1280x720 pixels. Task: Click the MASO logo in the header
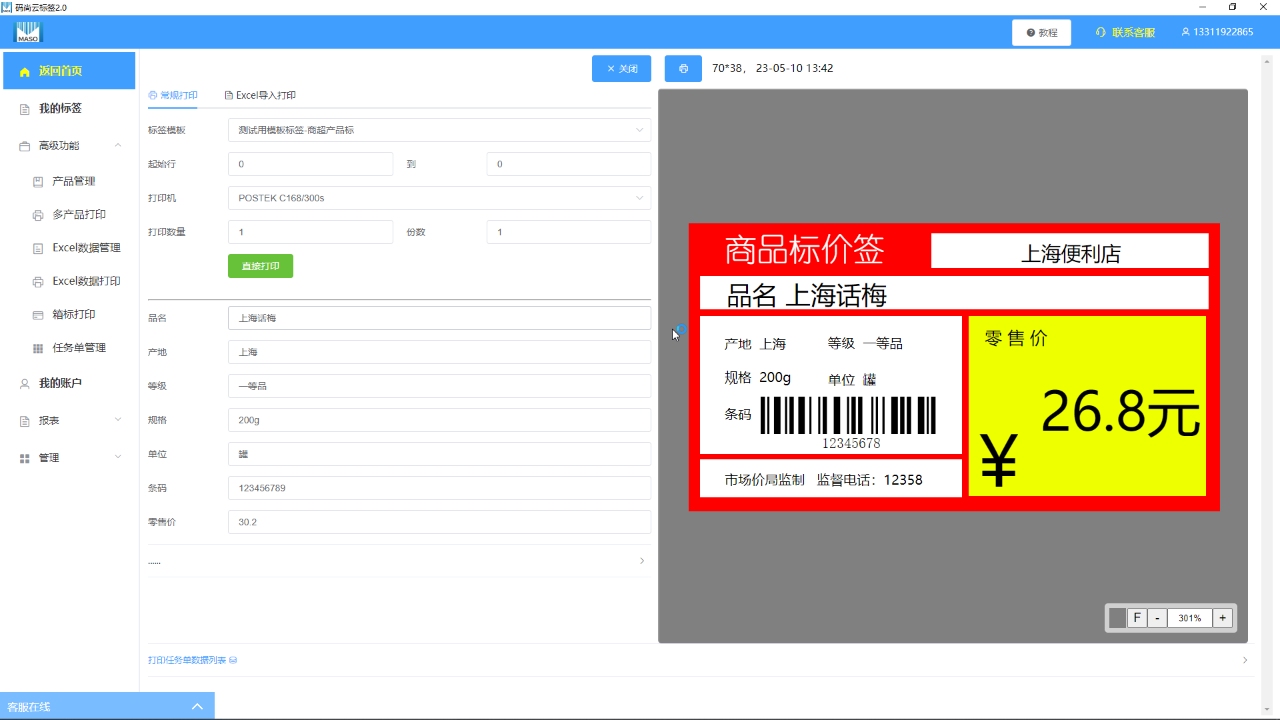(28, 33)
